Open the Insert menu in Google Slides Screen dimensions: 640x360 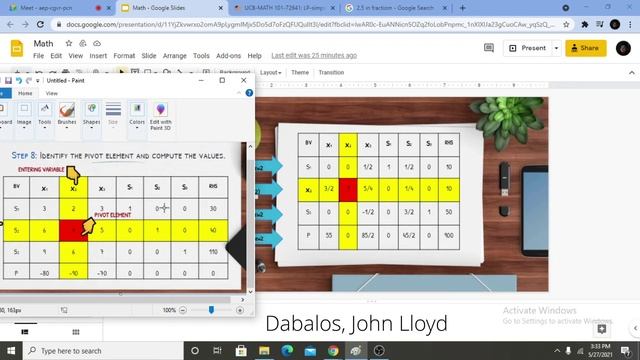(x=98, y=56)
